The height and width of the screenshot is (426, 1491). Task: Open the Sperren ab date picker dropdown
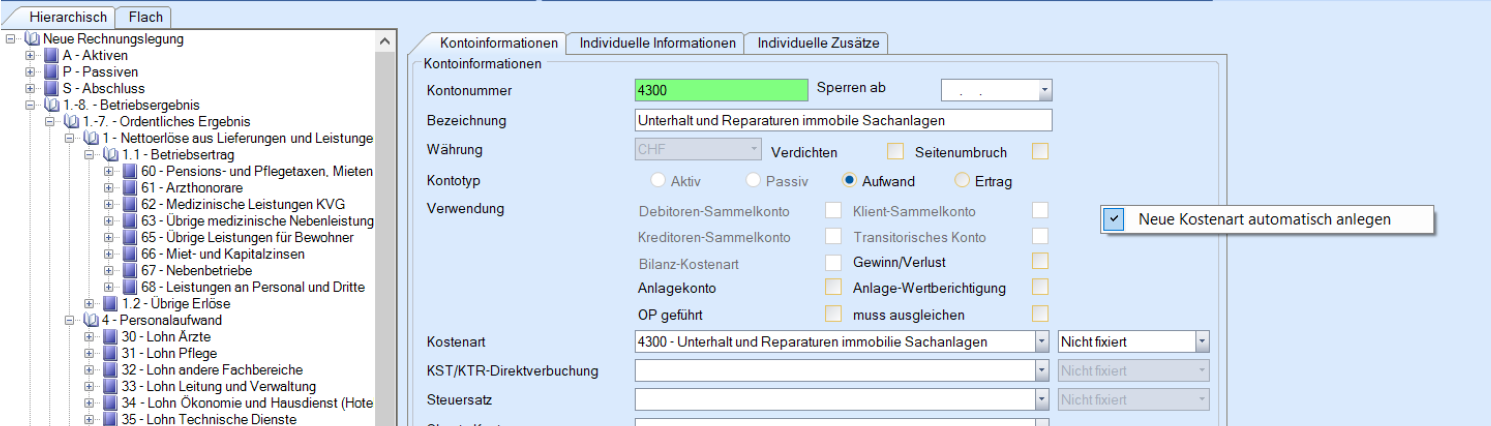1044,91
